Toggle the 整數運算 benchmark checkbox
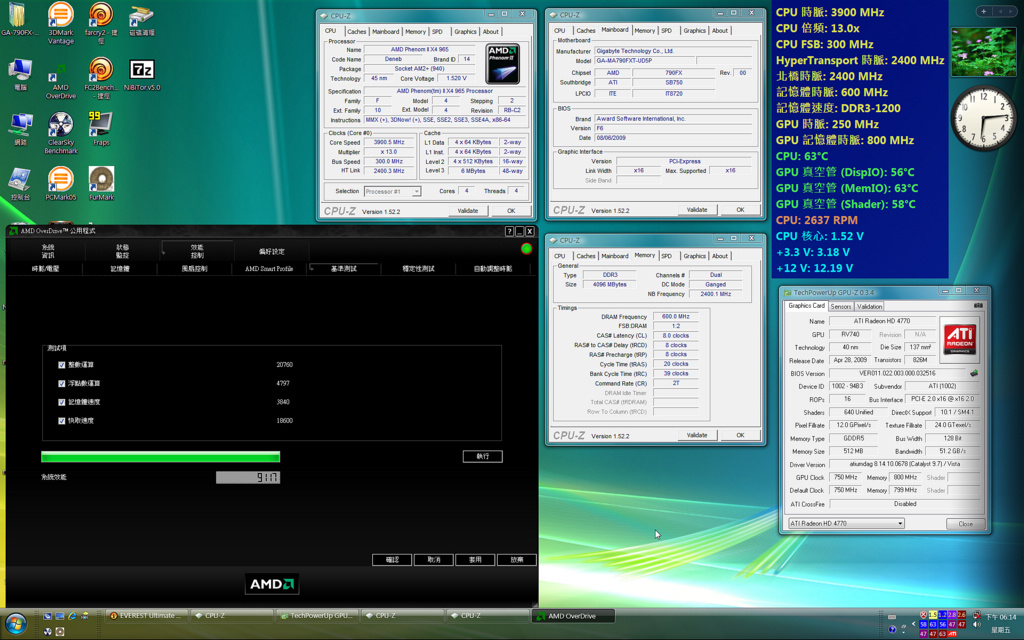 click(x=61, y=365)
